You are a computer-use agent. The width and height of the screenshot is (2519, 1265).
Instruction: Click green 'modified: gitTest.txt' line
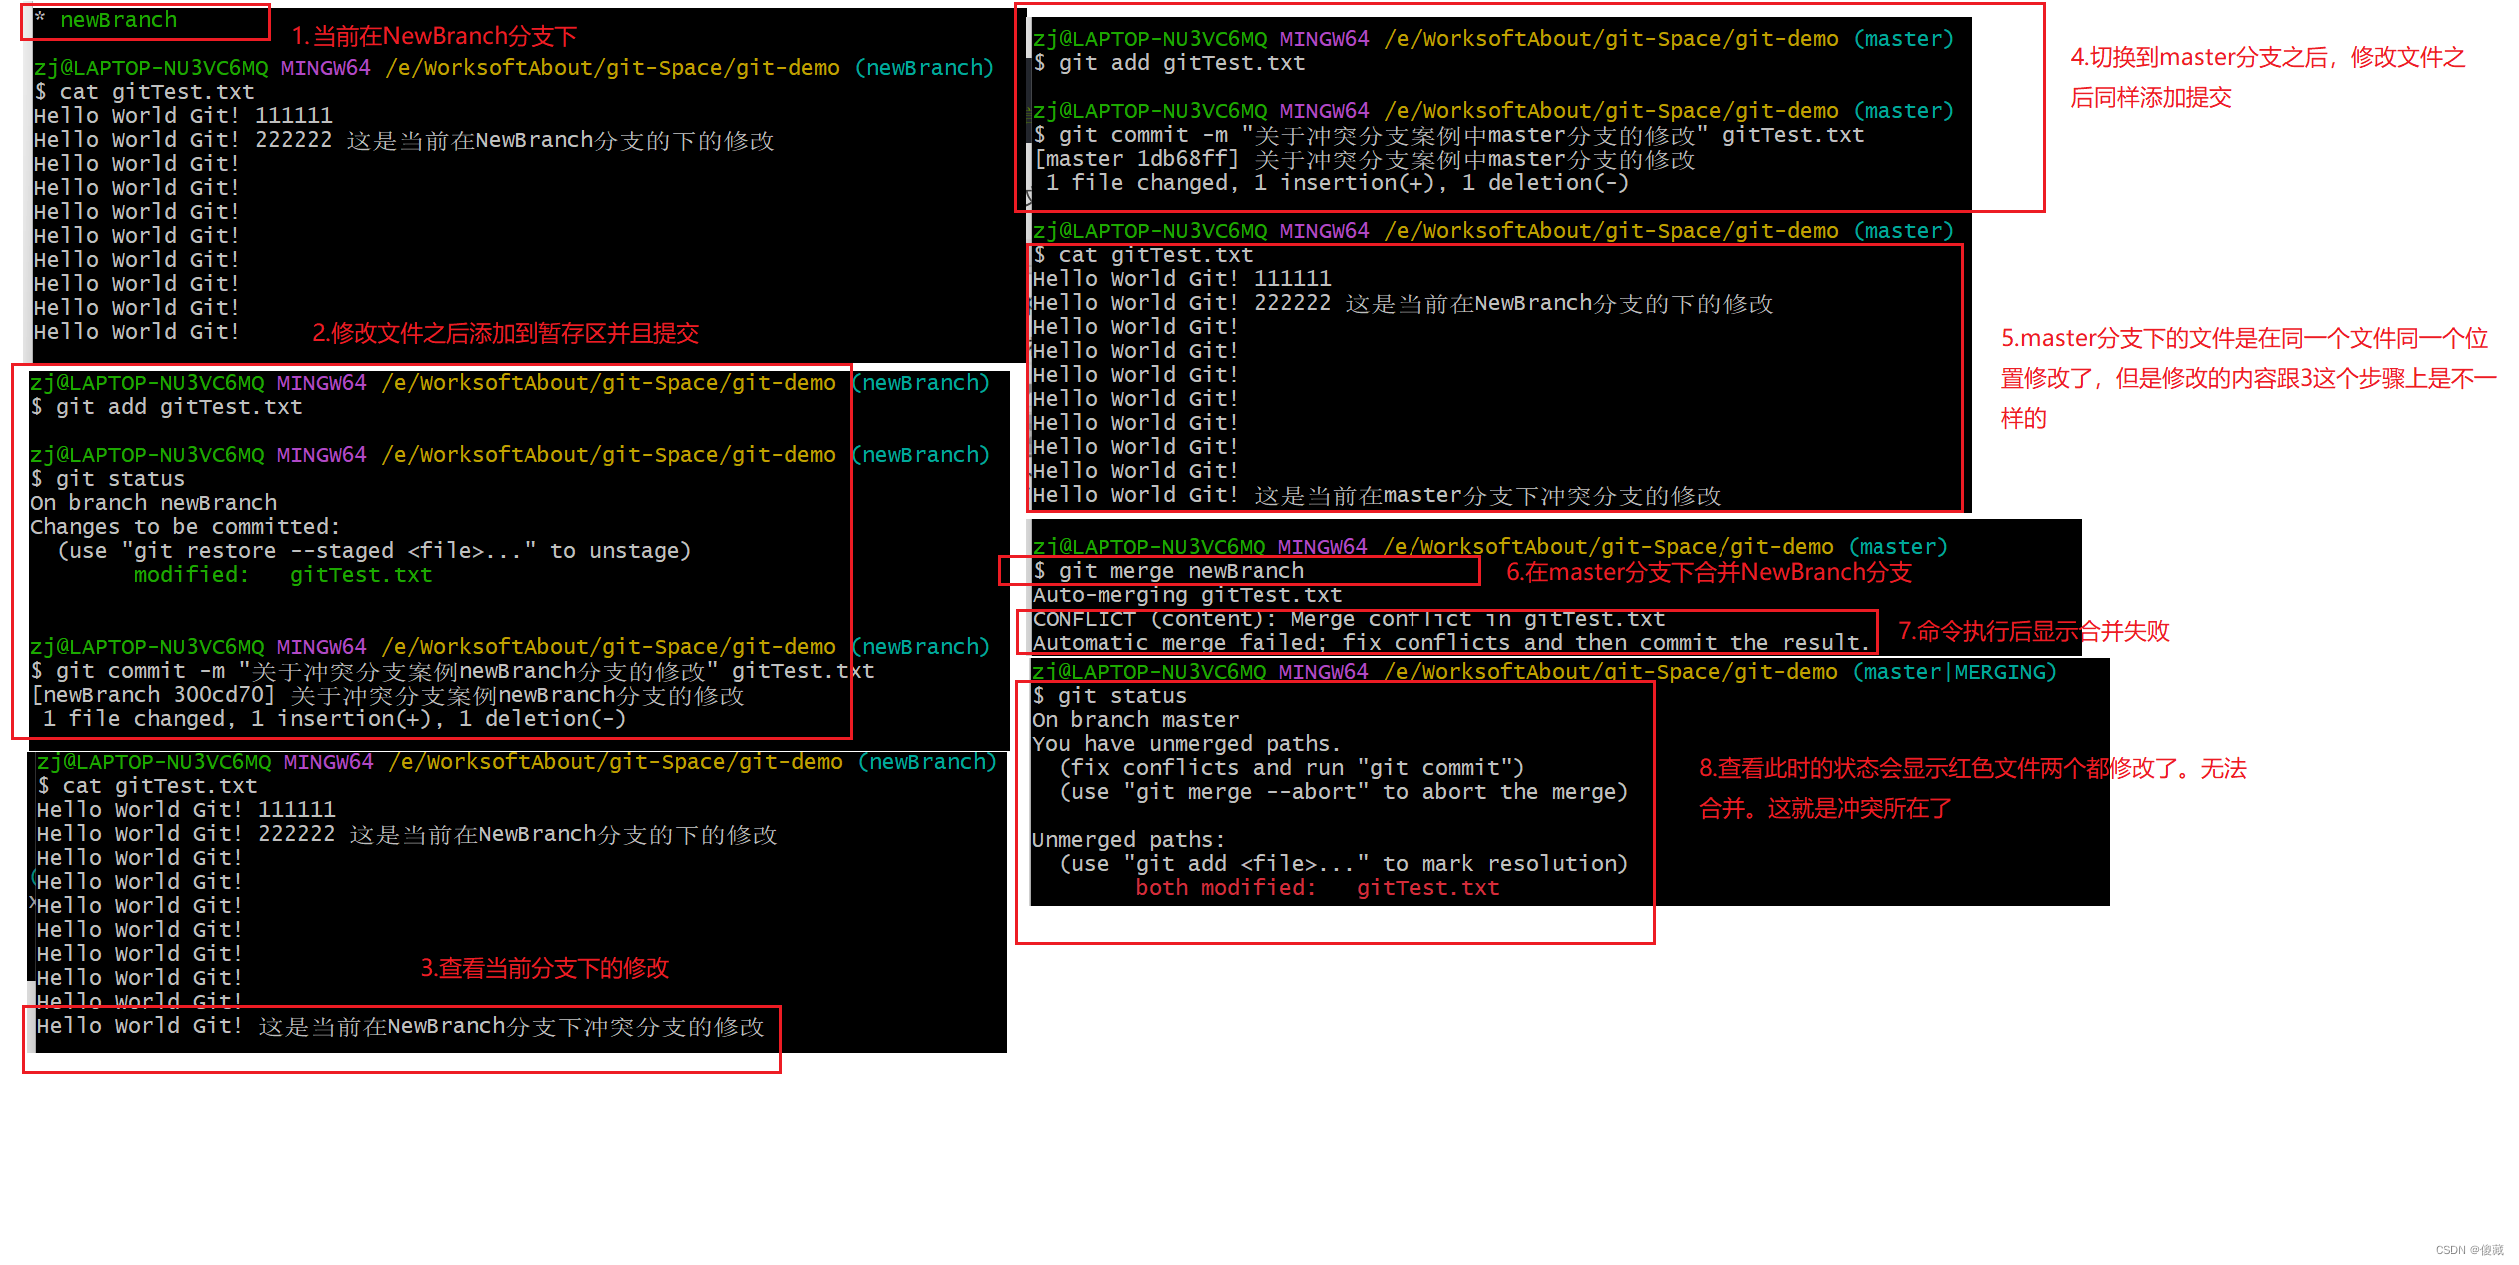pos(283,575)
